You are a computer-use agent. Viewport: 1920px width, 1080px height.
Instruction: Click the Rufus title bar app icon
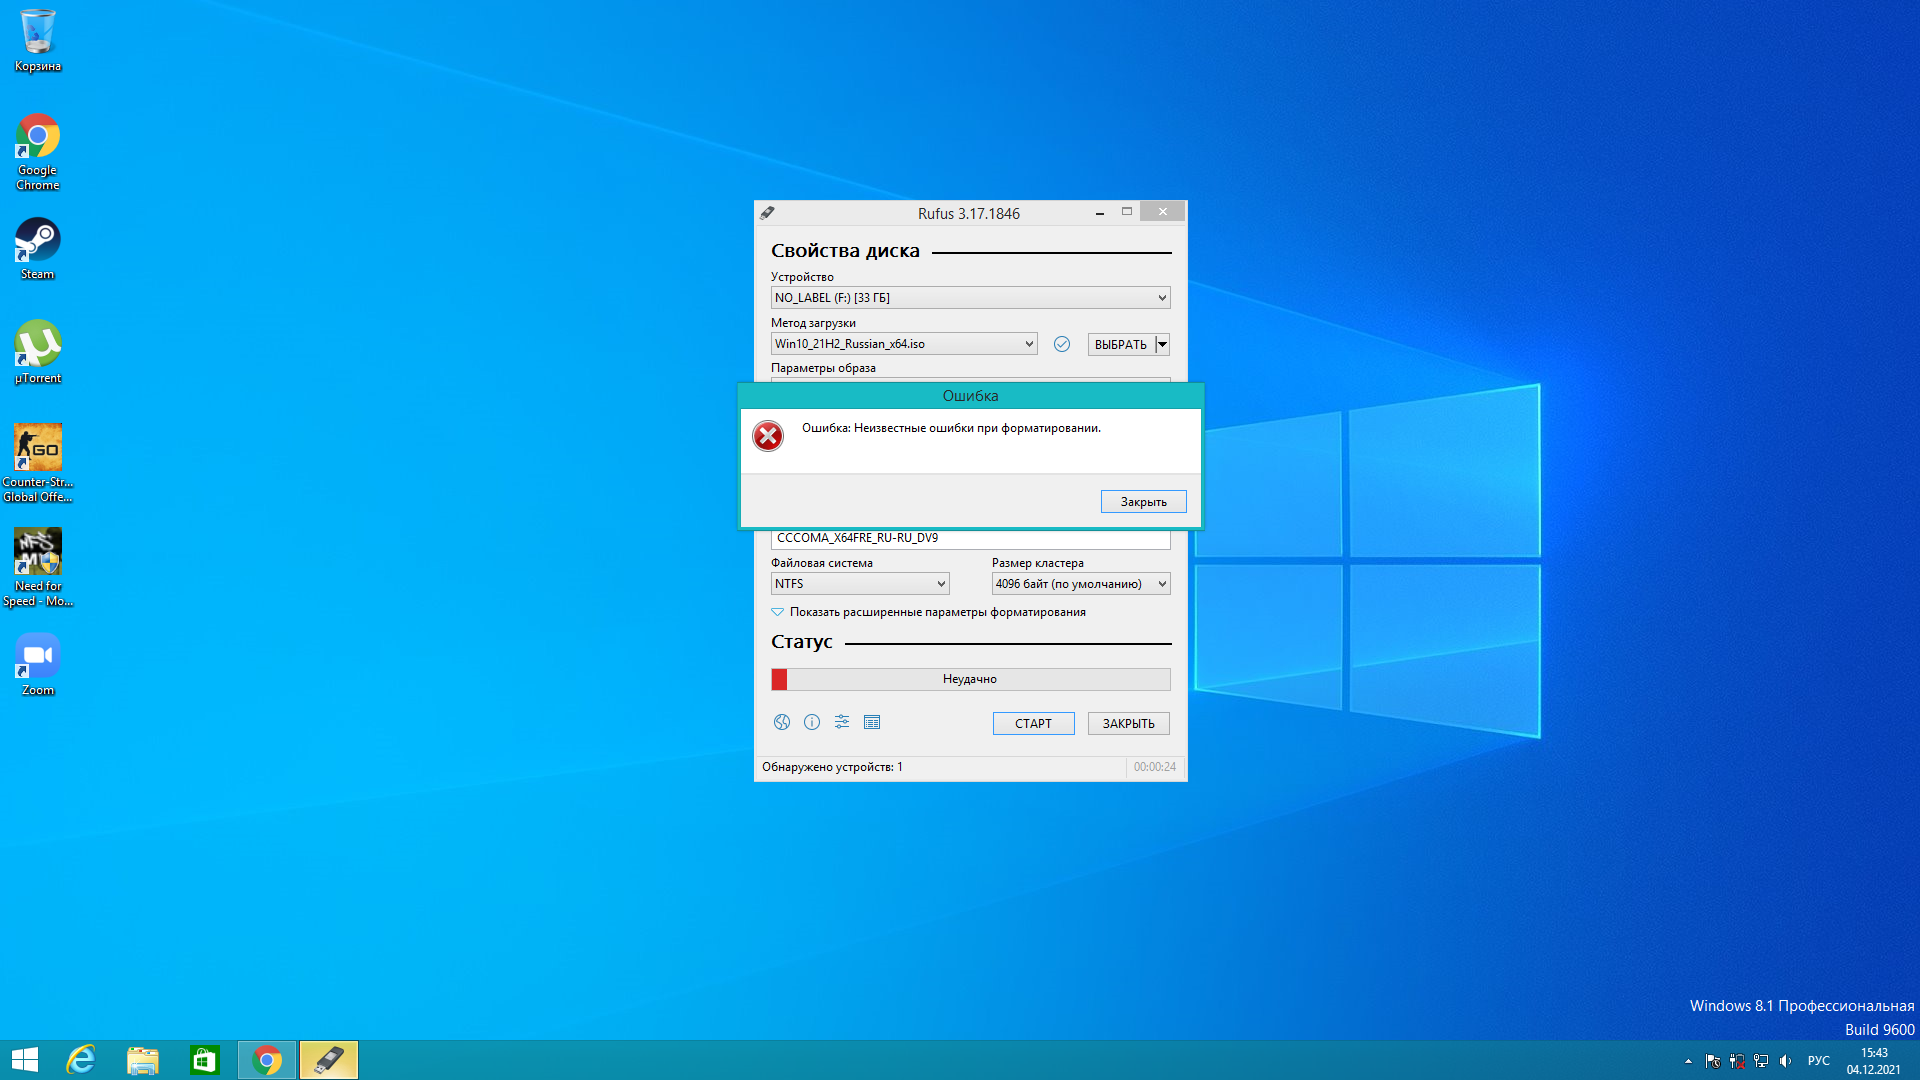[x=767, y=213]
